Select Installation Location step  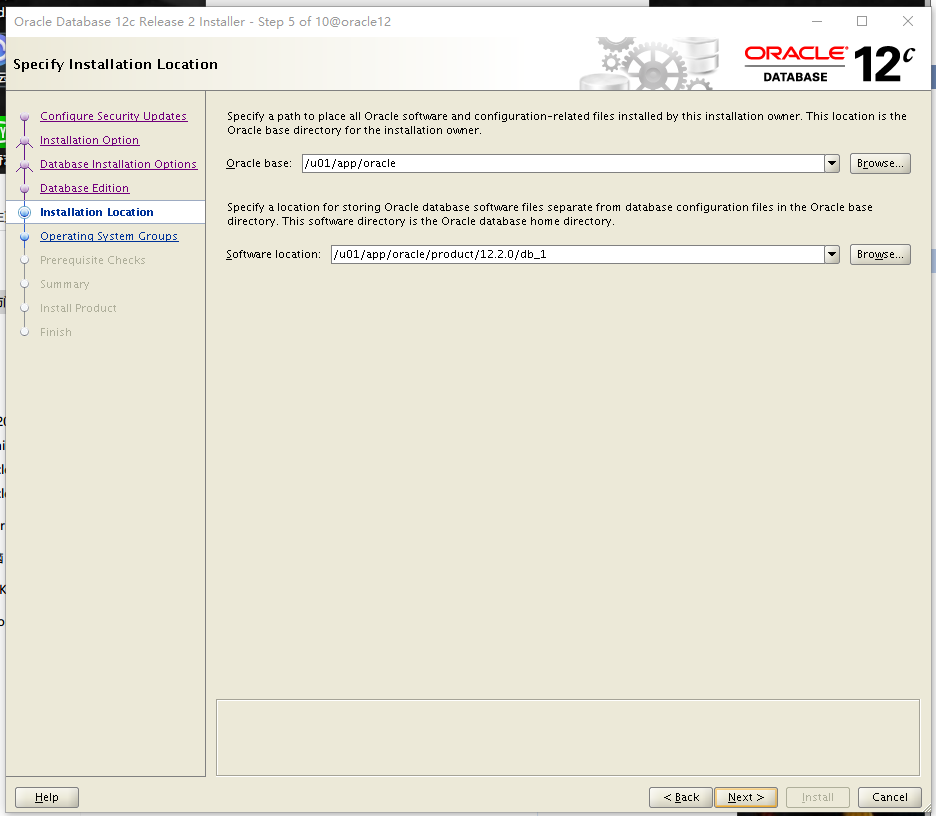97,212
